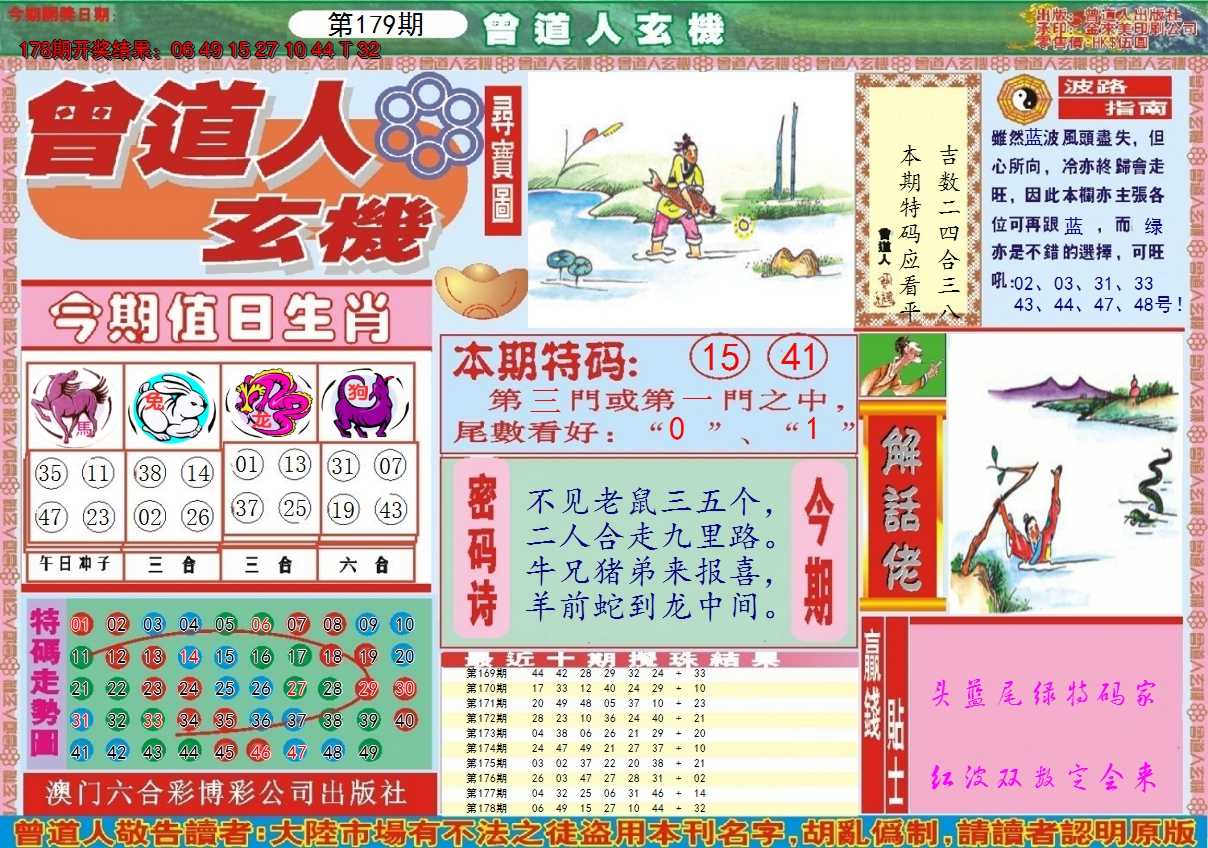Click the dragon zodiac icon
1208x848 pixels.
click(x=268, y=405)
